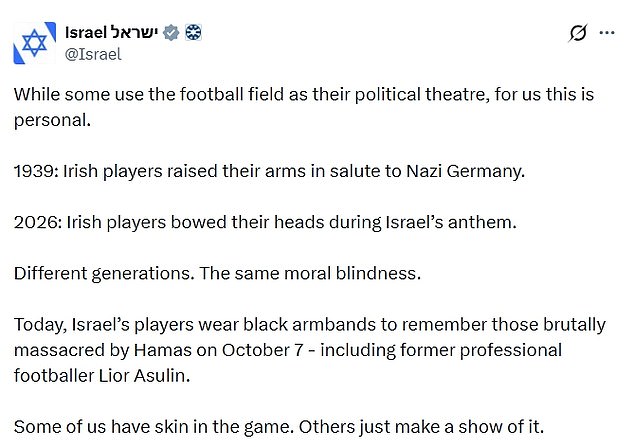Open the Grok explain-post icon
Viewport: 634px width, 447px height.
coord(577,33)
